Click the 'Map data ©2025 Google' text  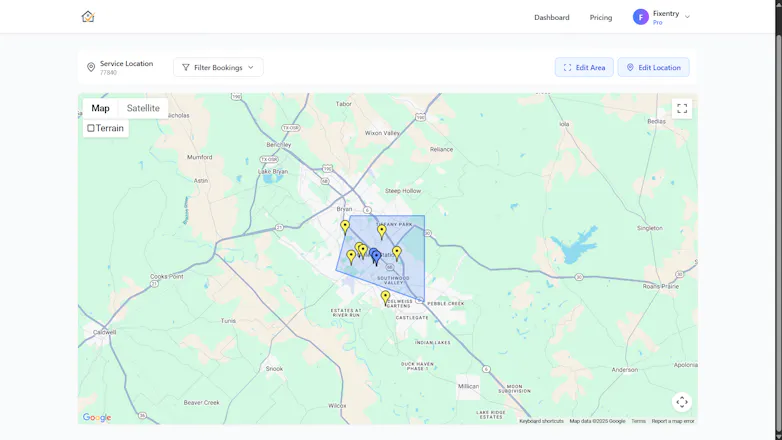click(597, 421)
